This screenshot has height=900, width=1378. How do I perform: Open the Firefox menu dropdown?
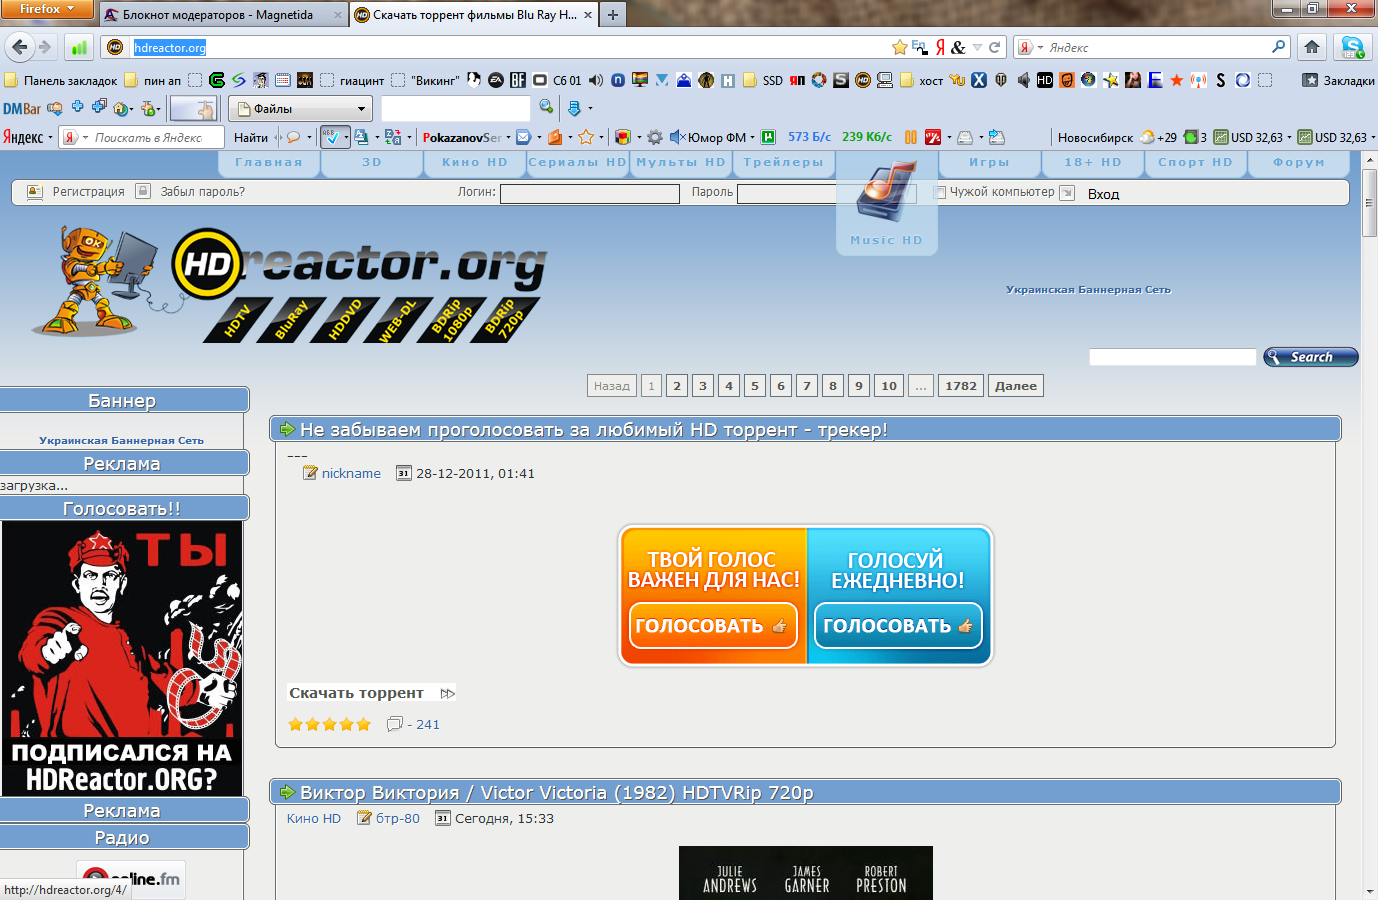[x=47, y=9]
